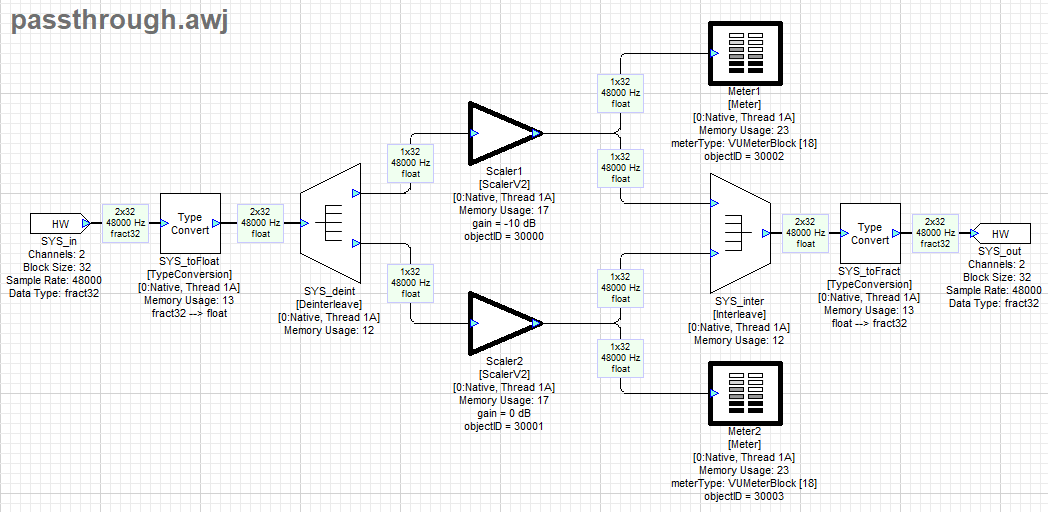Select the Scaler1 amplifier triangle block
The height and width of the screenshot is (512, 1048).
[x=500, y=132]
